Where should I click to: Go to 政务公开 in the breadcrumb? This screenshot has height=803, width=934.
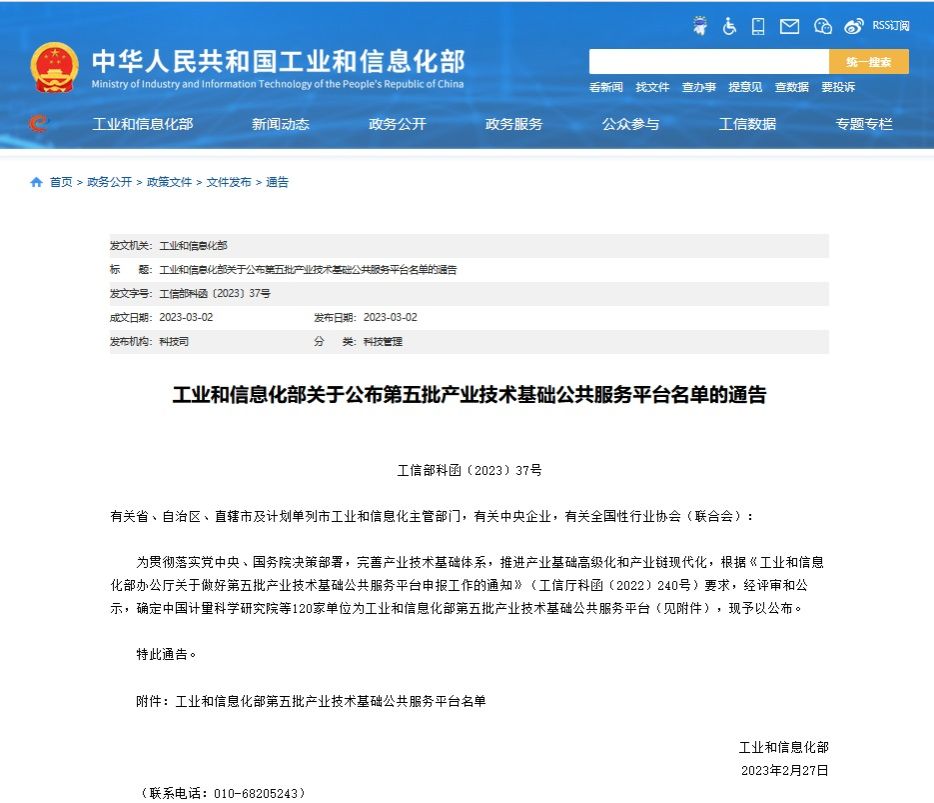coord(110,182)
